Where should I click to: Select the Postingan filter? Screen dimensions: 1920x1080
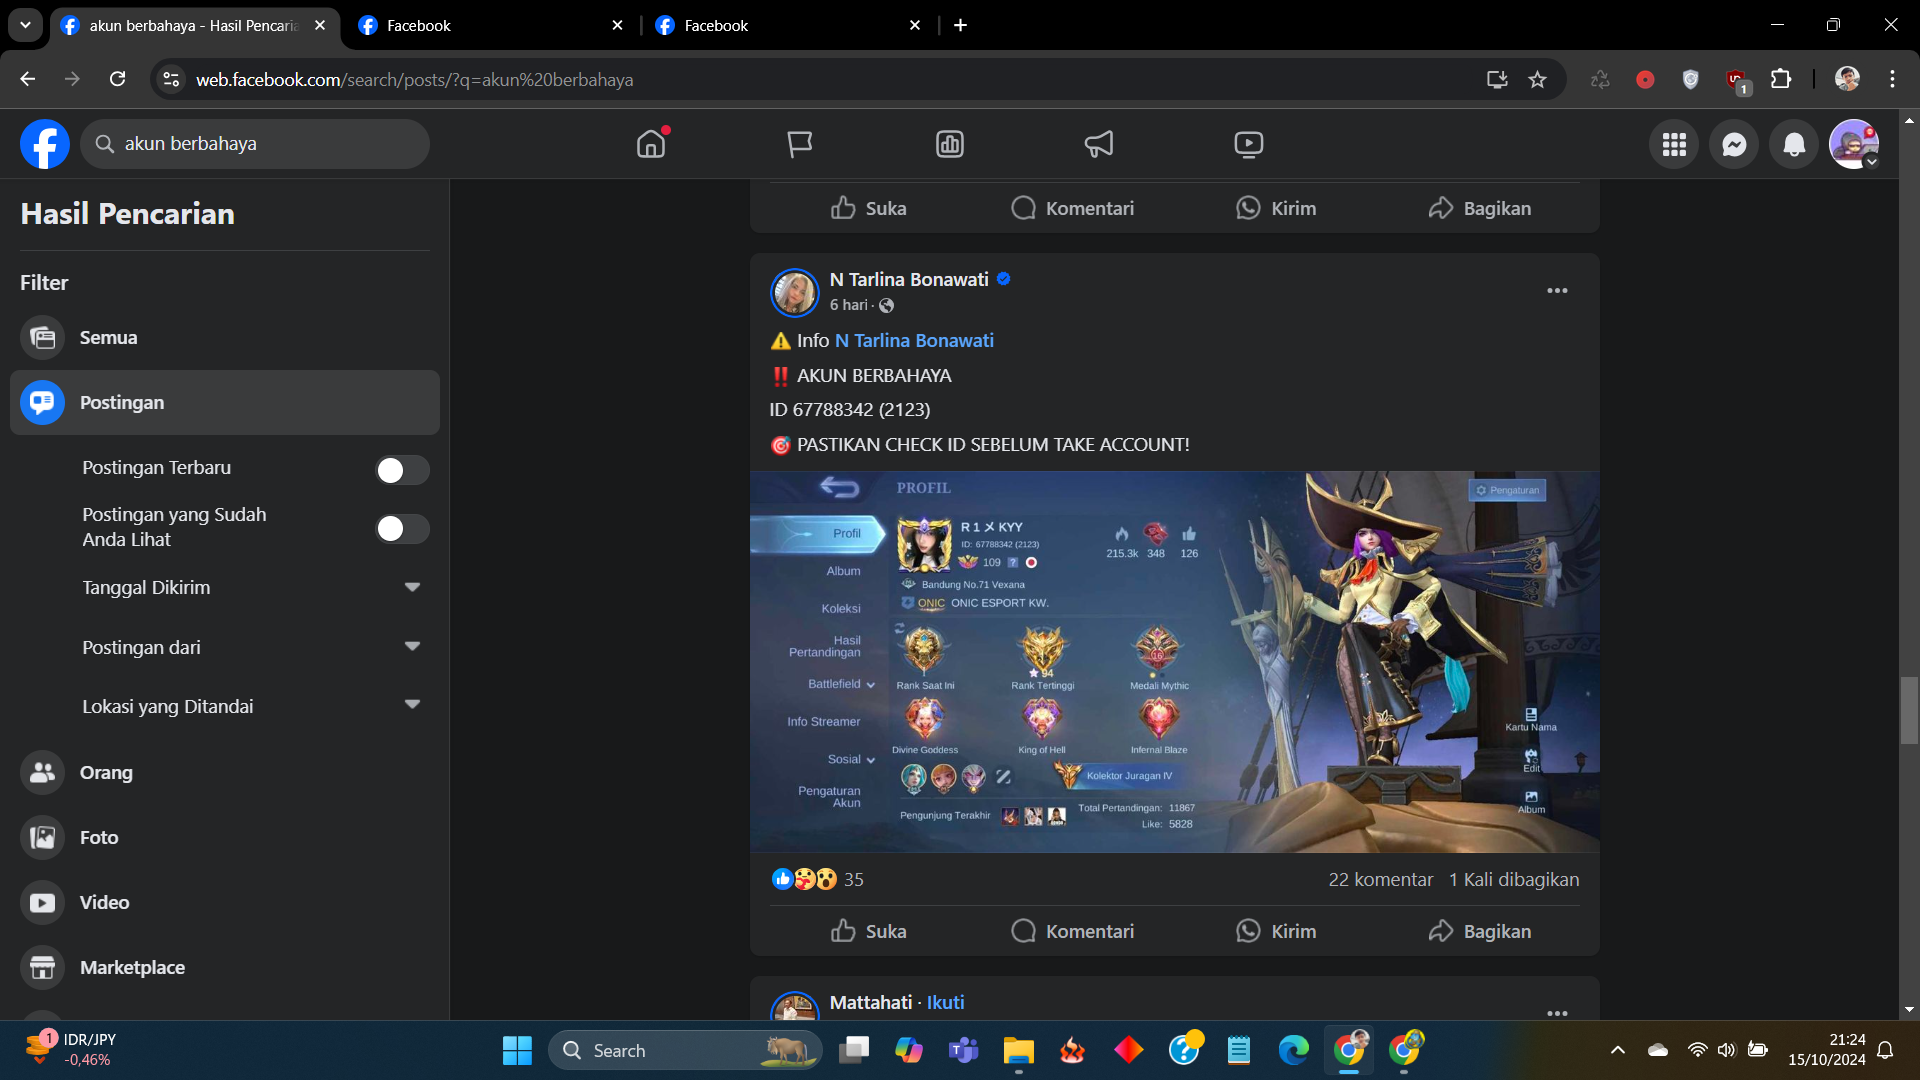pos(225,402)
